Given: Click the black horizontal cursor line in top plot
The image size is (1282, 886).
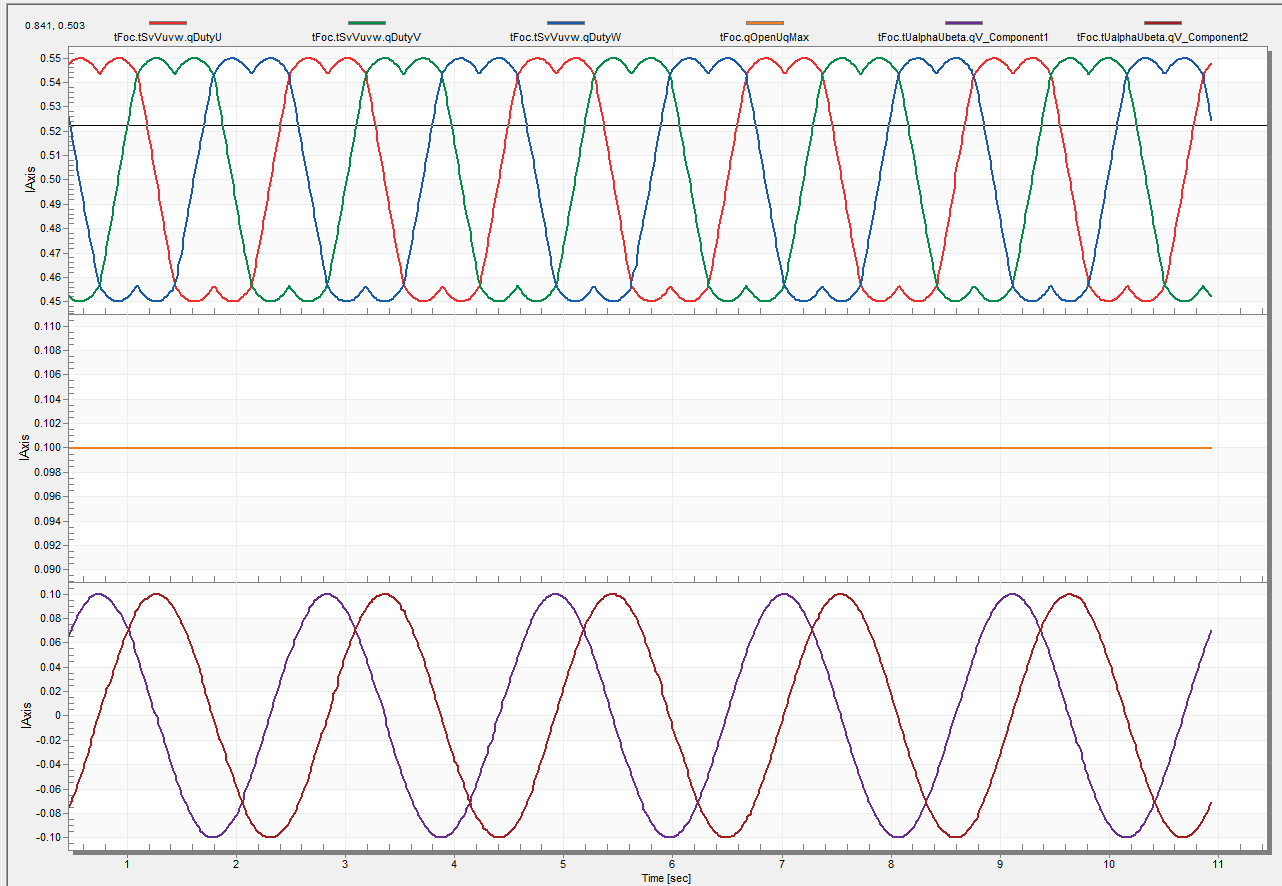Looking at the screenshot, I should [x=668, y=125].
